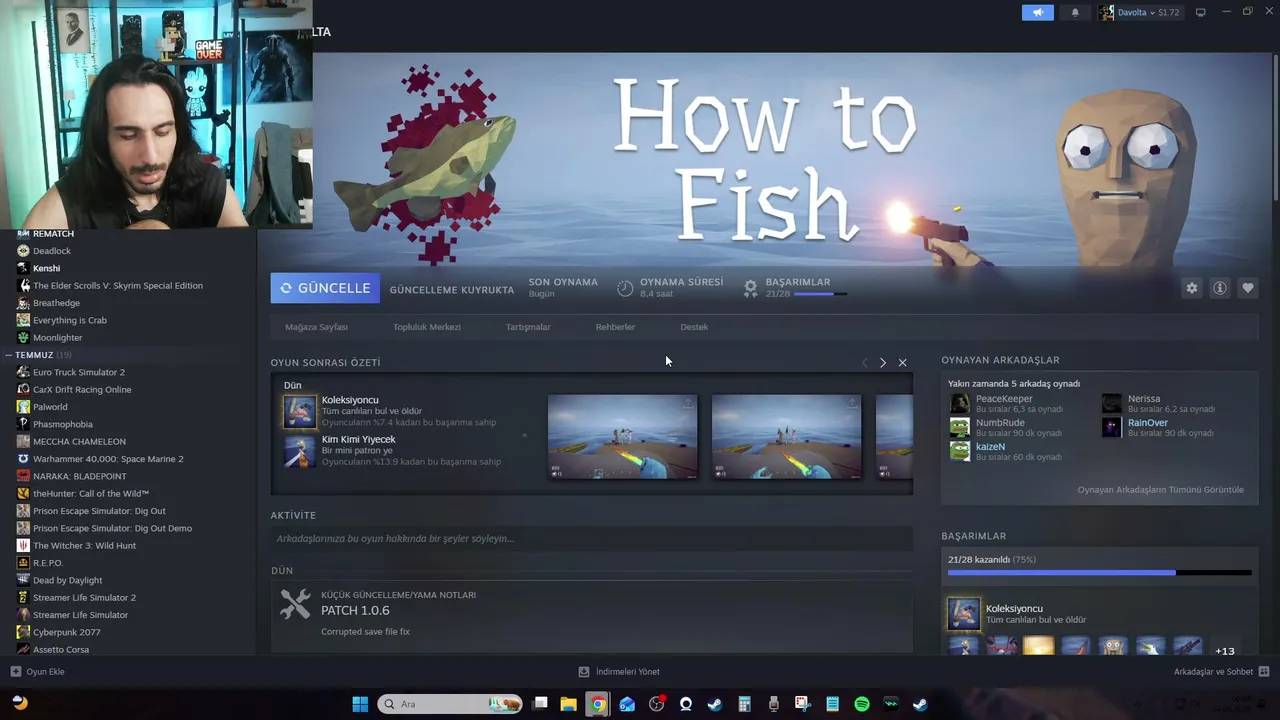The width and height of the screenshot is (1280, 720).
Task: Open the Topluluk Merkezi tab
Action: 427,327
